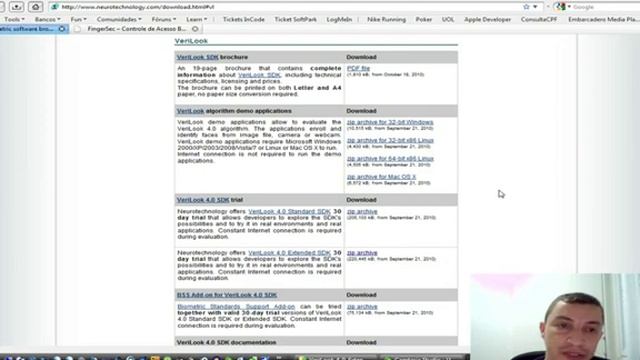Click the downloads button in the browser toolbar
The image size is (640, 360).
tap(17, 7)
